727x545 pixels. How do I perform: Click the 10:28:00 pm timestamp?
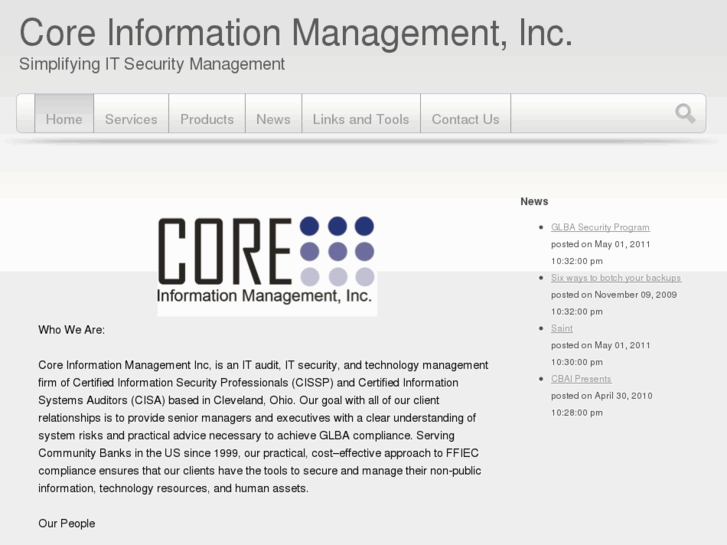pyautogui.click(x=577, y=413)
